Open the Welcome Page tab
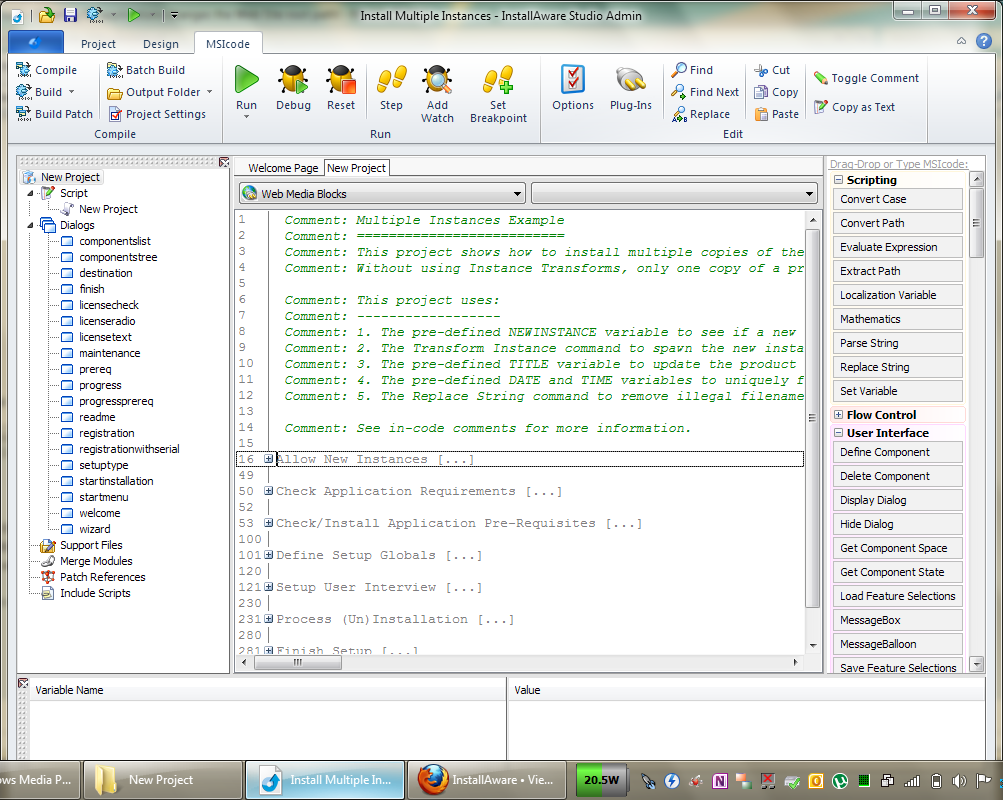The height and width of the screenshot is (800, 1003). click(283, 168)
